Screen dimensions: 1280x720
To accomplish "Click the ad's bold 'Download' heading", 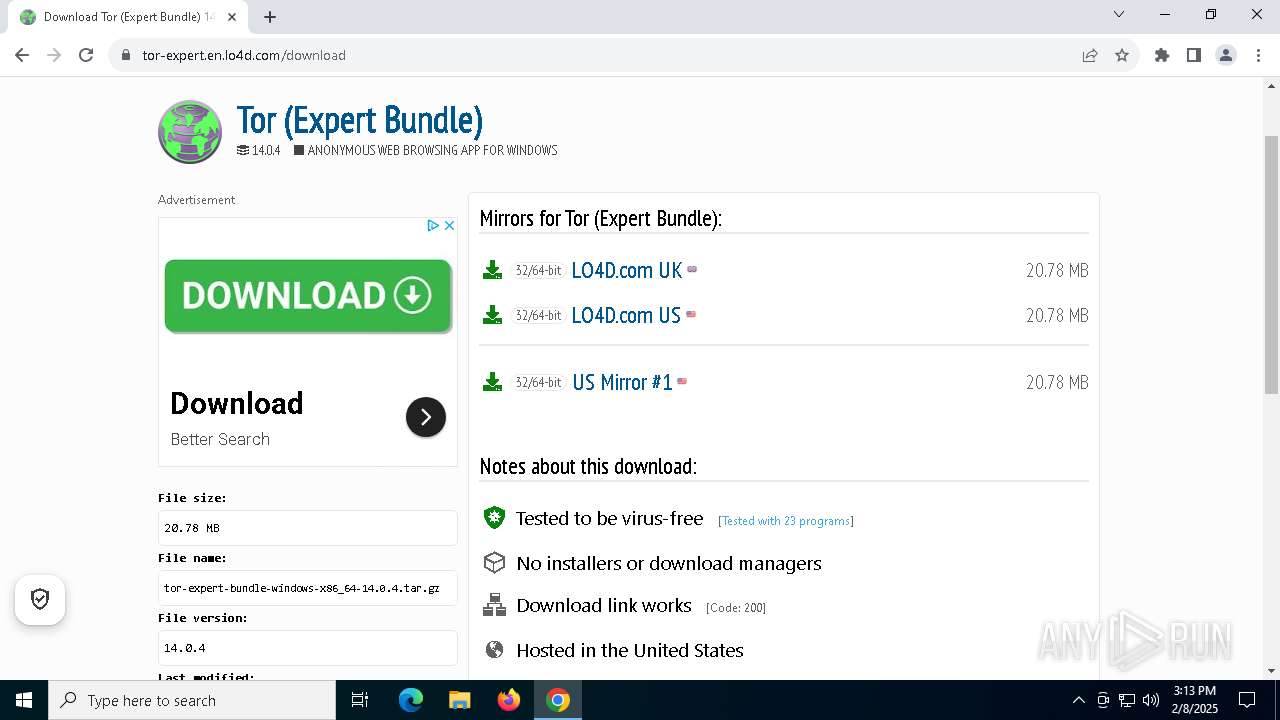I will (x=237, y=403).
